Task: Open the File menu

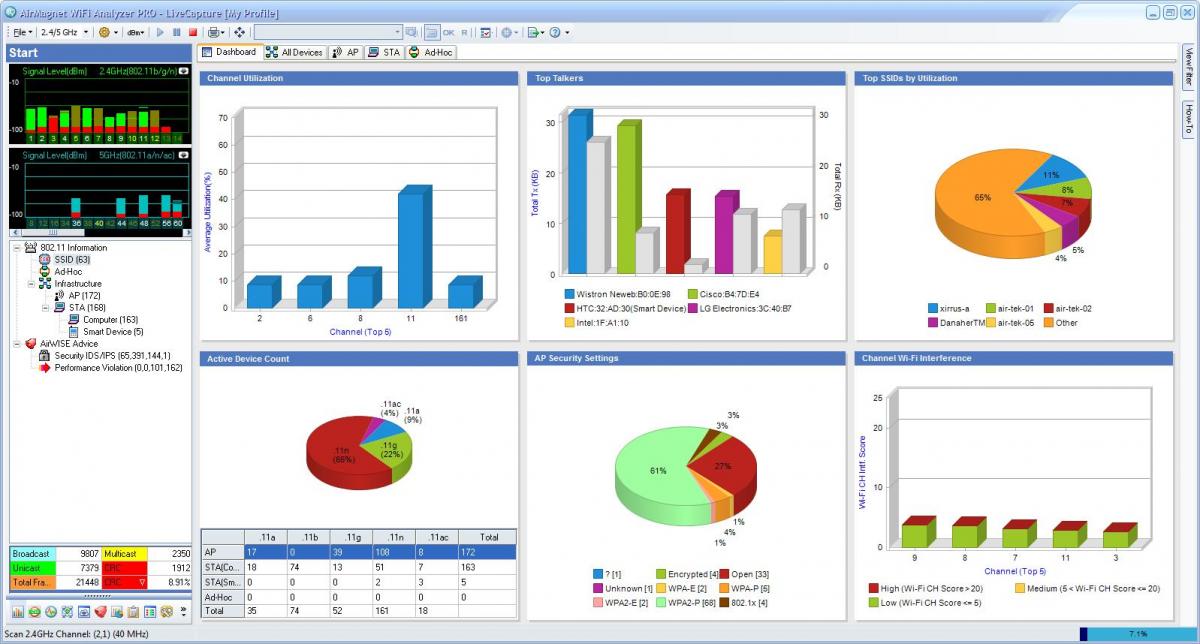Action: point(20,32)
